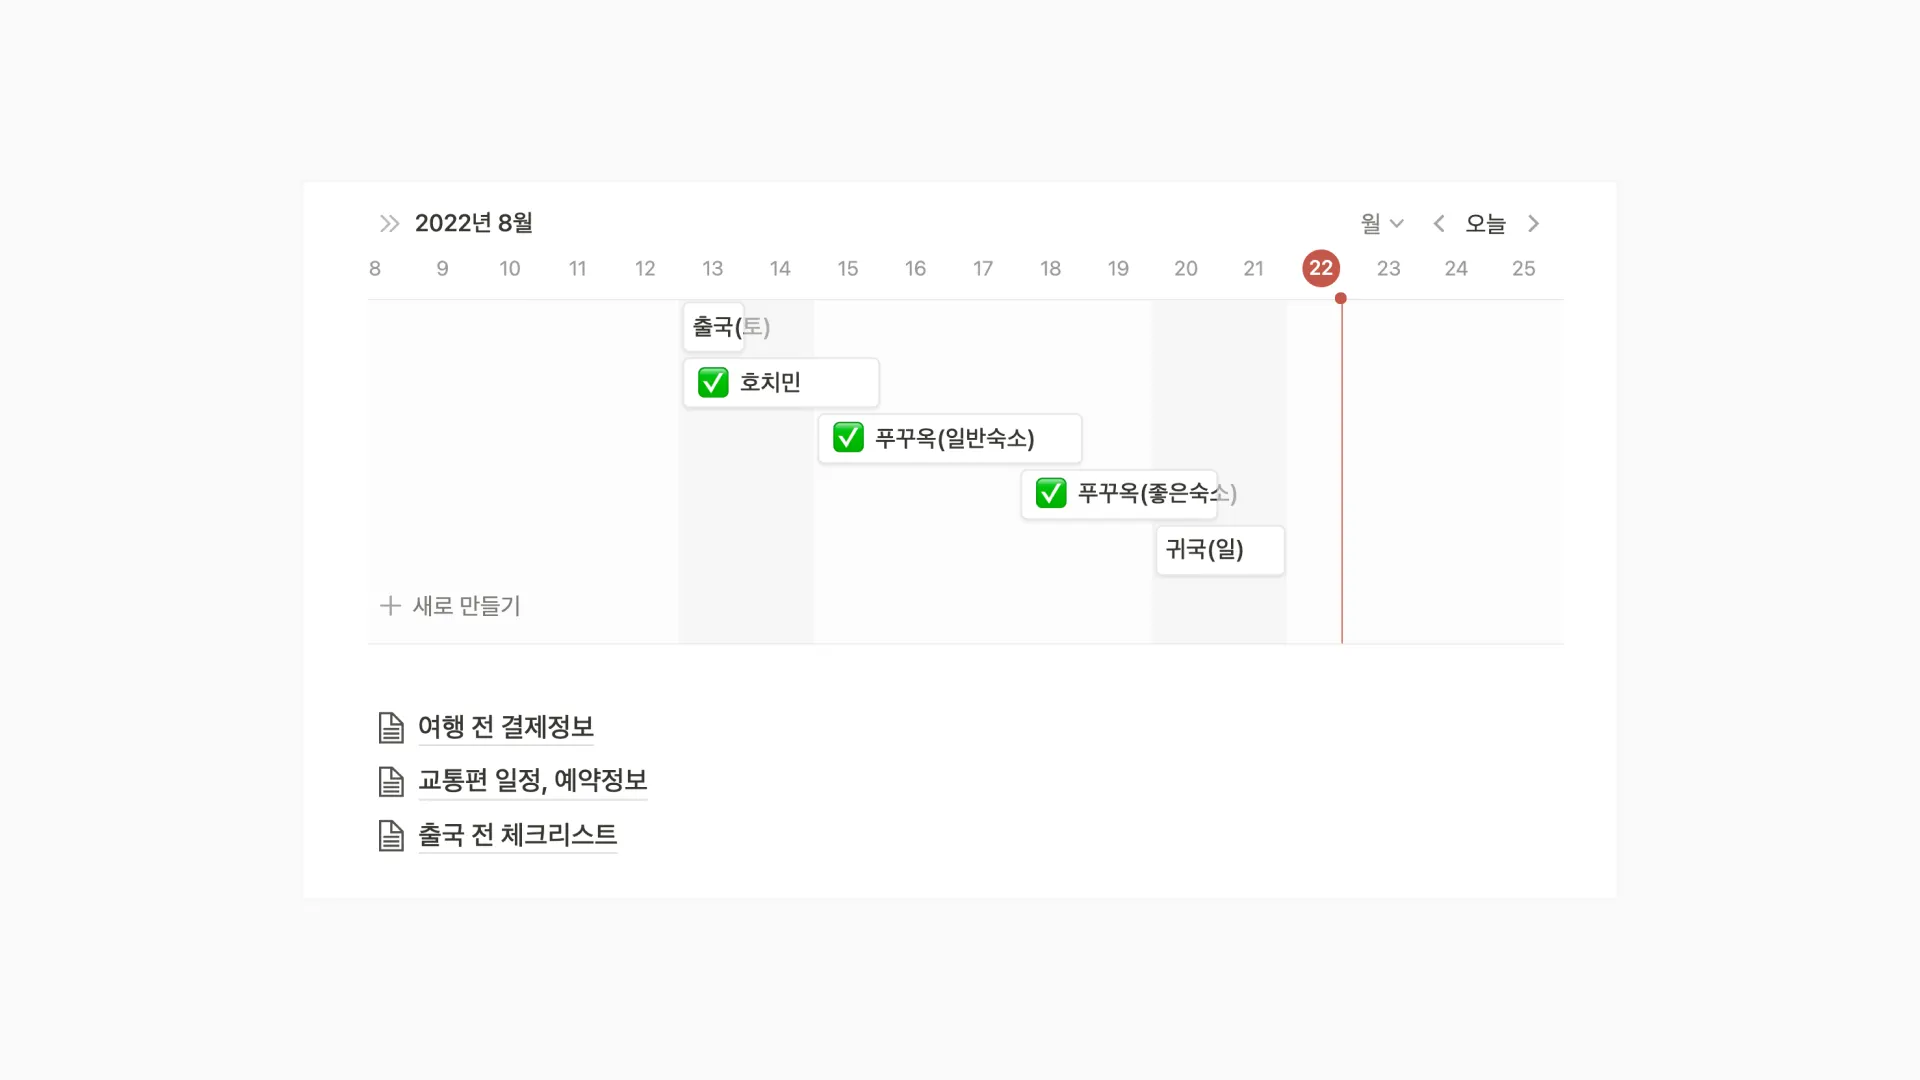
Task: Toggle the green checkmark on 호치민
Action: (x=713, y=382)
